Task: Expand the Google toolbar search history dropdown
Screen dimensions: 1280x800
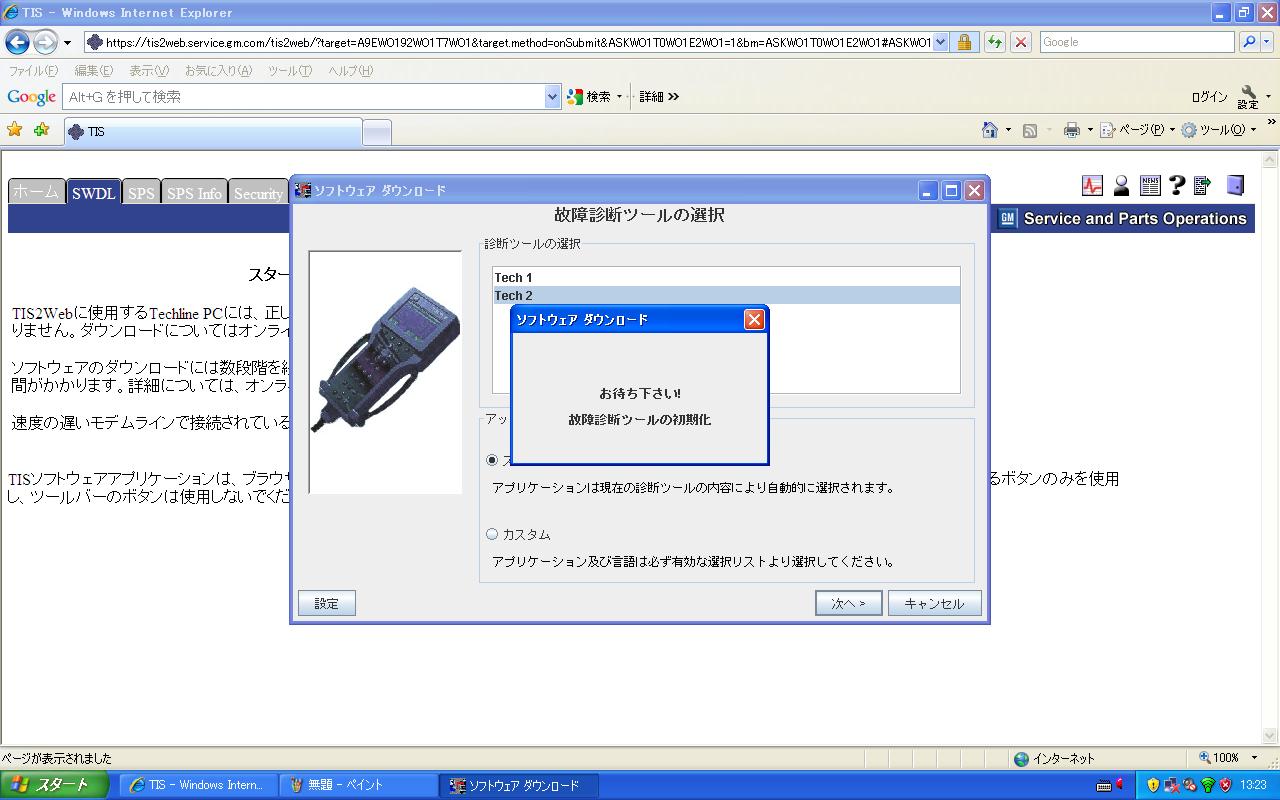Action: [x=553, y=97]
